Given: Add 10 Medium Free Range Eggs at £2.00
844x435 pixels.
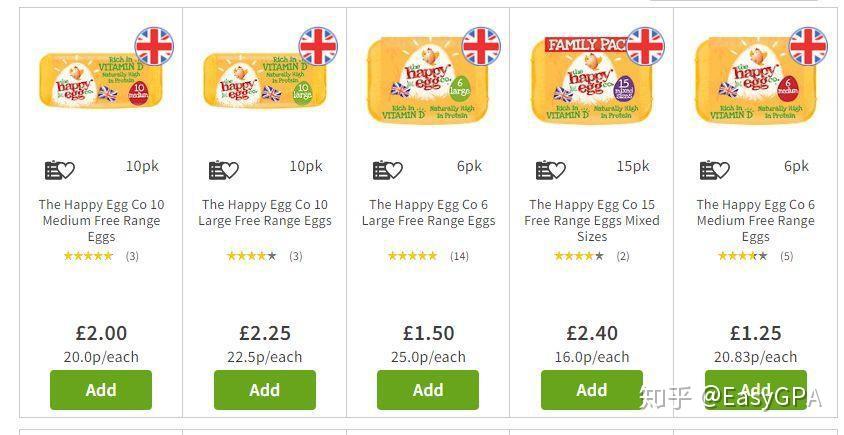Looking at the screenshot, I should point(101,390).
